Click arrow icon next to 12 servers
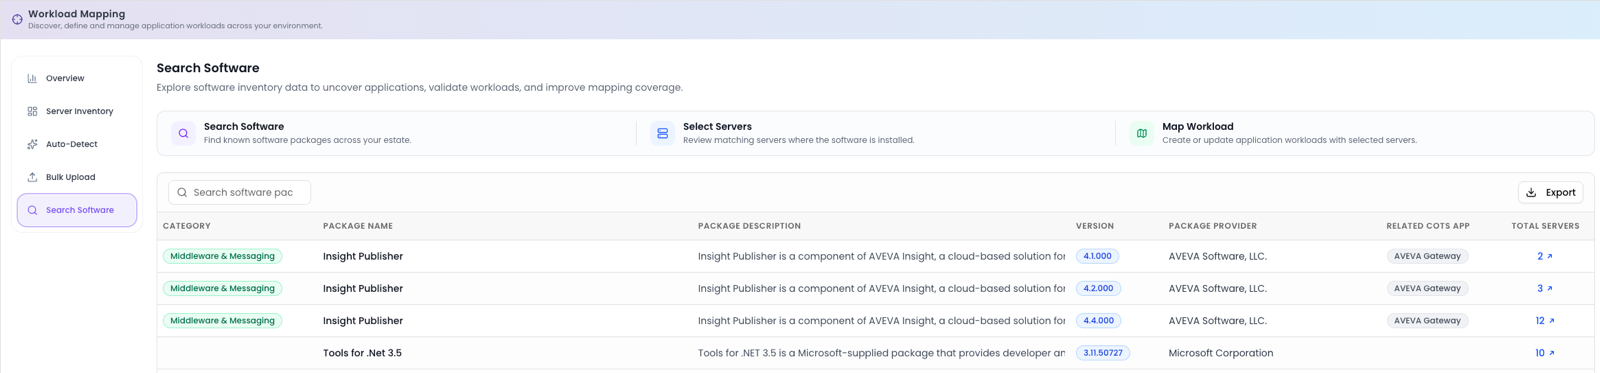1600x373 pixels. click(x=1552, y=321)
